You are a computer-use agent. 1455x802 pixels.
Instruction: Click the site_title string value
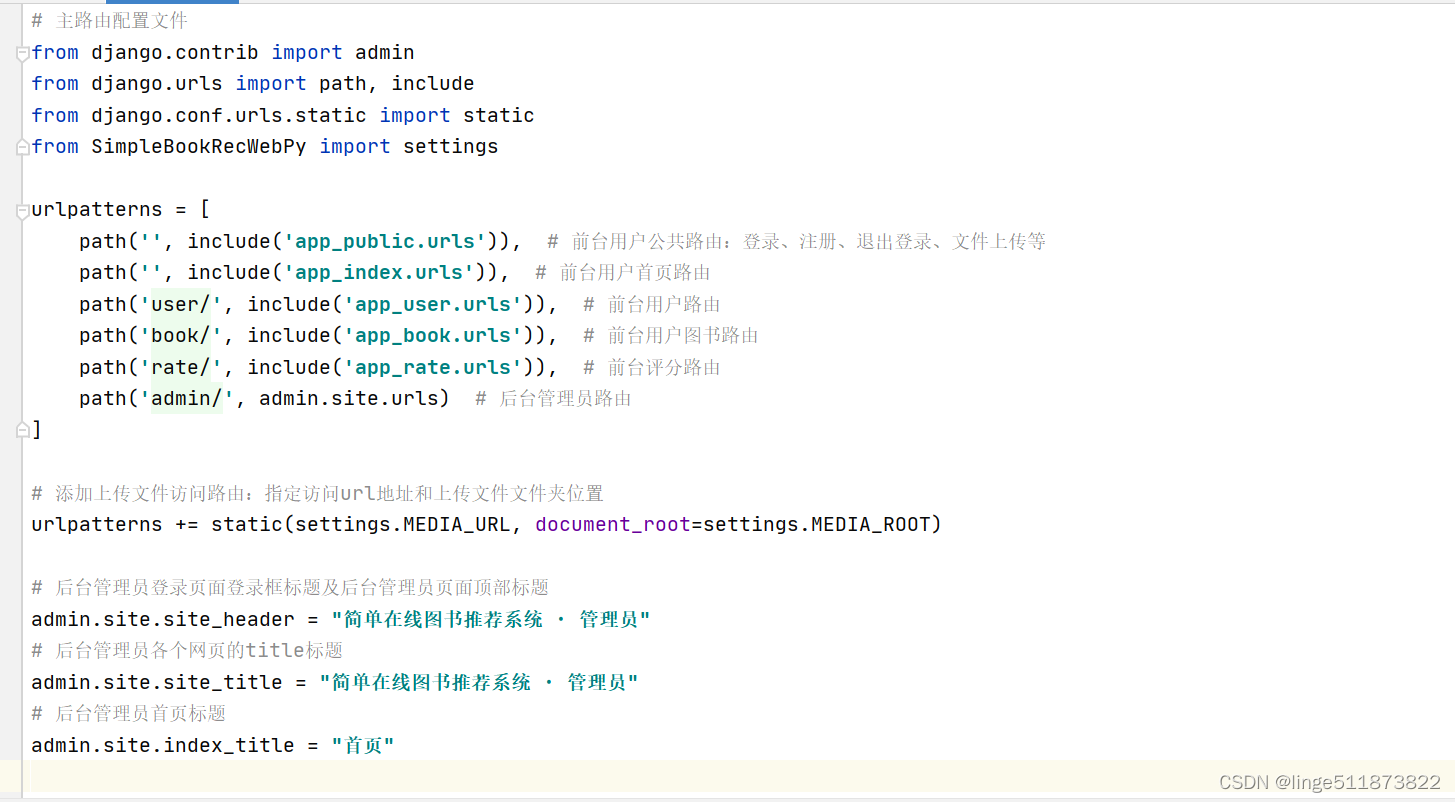pyautogui.click(x=479, y=682)
